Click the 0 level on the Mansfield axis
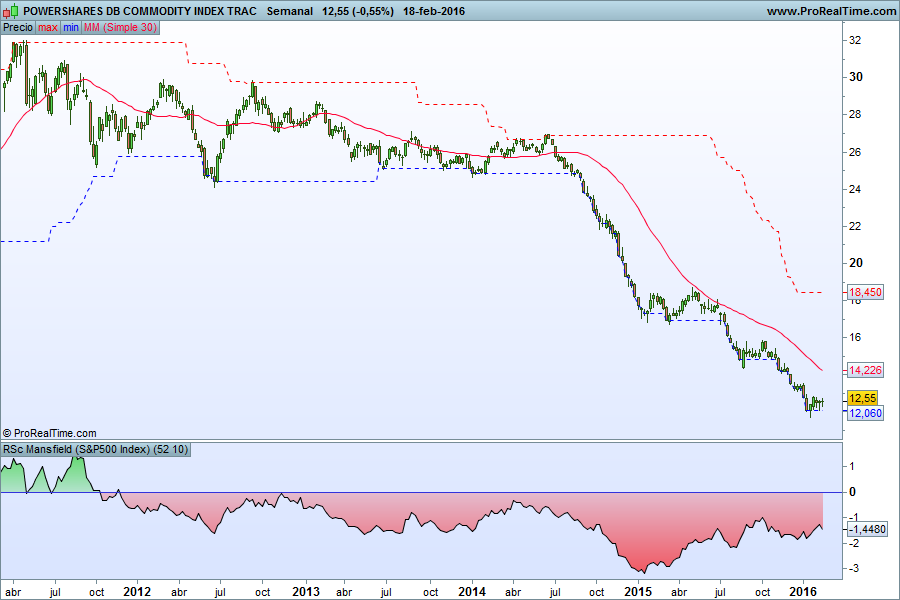The image size is (900, 600). point(852,491)
